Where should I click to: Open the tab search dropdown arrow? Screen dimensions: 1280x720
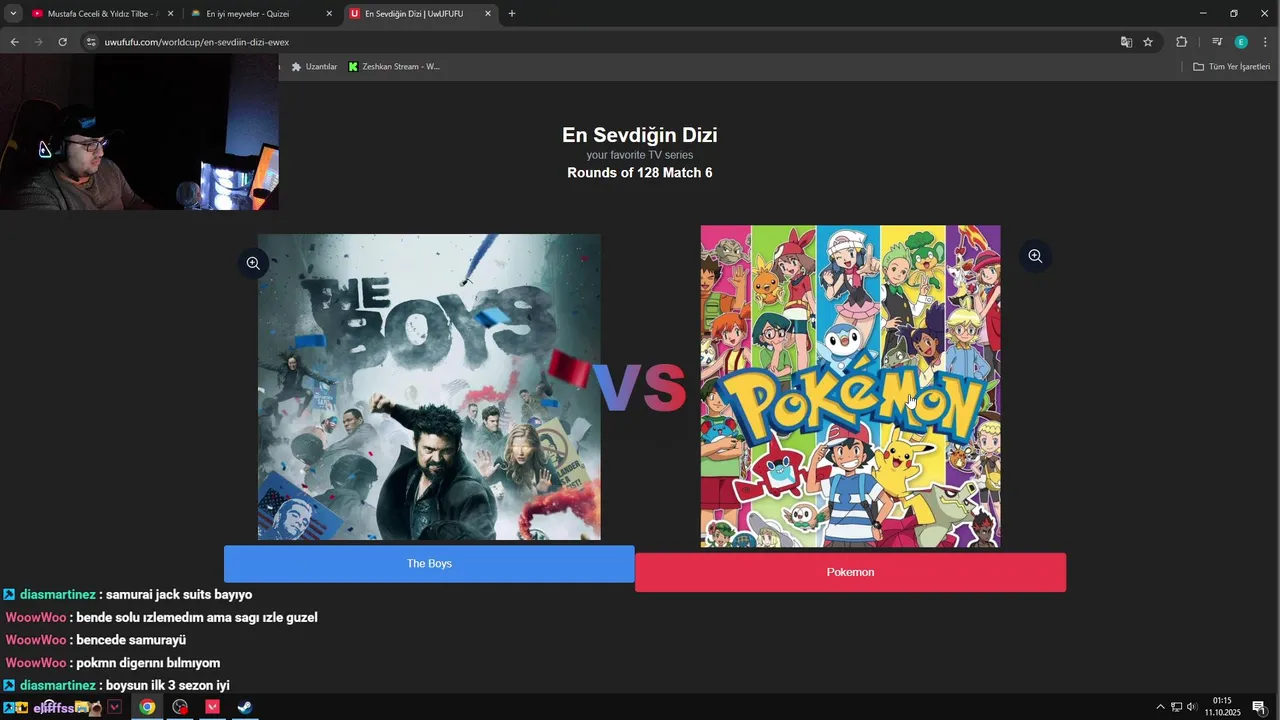(13, 14)
